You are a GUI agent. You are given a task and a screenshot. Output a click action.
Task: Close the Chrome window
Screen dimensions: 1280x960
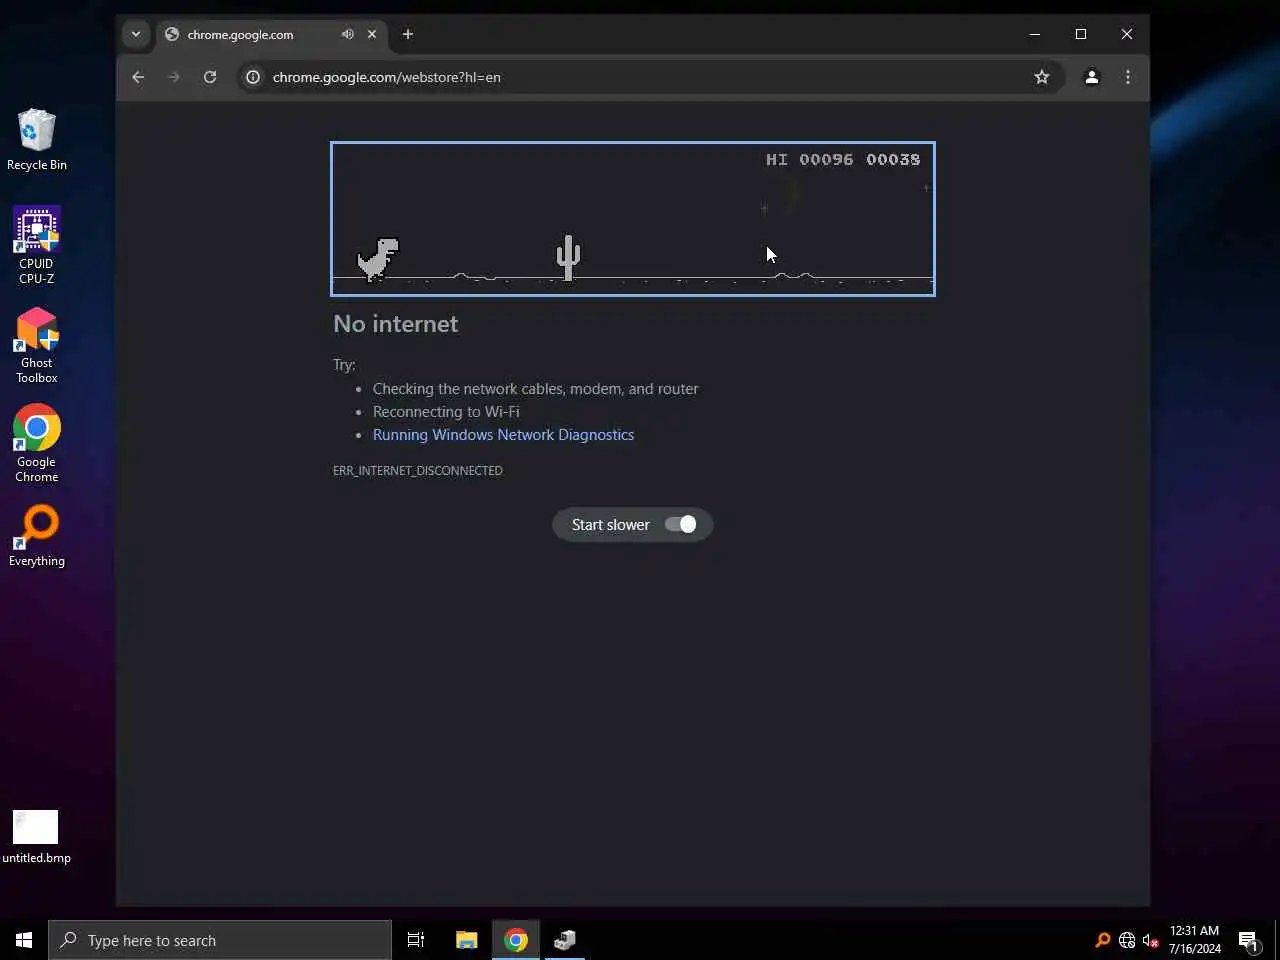tap(1127, 34)
